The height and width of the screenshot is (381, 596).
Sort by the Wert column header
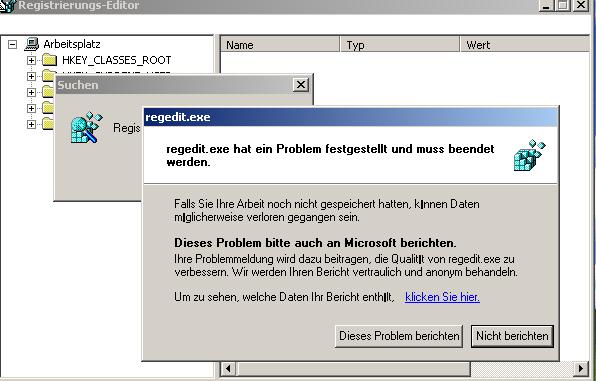click(525, 45)
